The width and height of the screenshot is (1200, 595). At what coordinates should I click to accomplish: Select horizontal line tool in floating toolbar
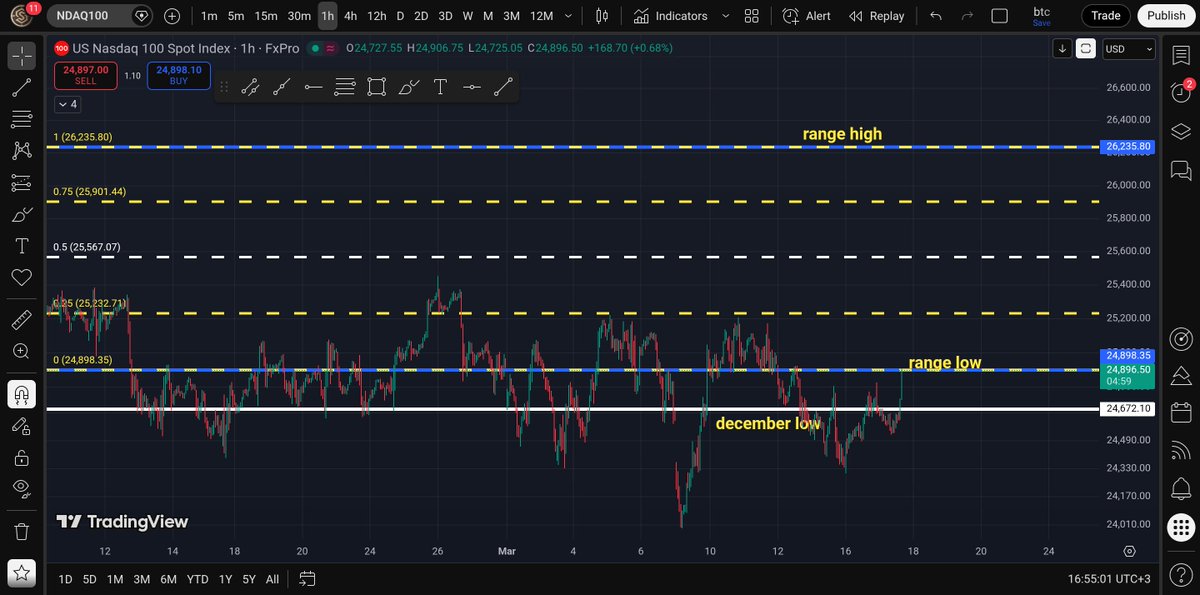click(x=471, y=87)
